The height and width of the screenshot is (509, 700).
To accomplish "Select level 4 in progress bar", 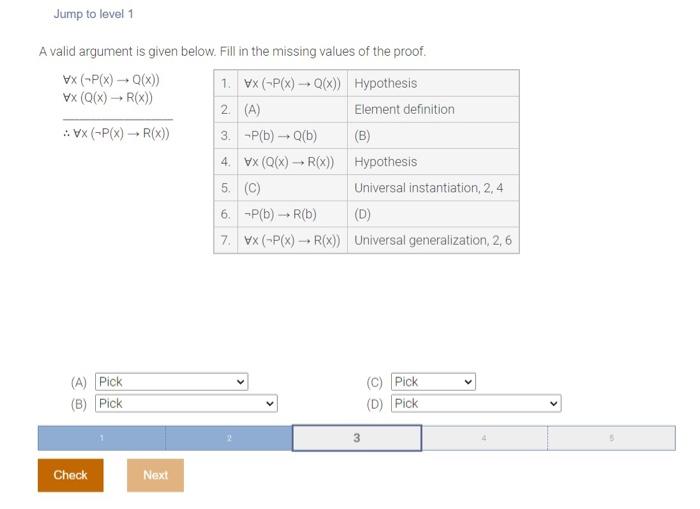I will (484, 438).
